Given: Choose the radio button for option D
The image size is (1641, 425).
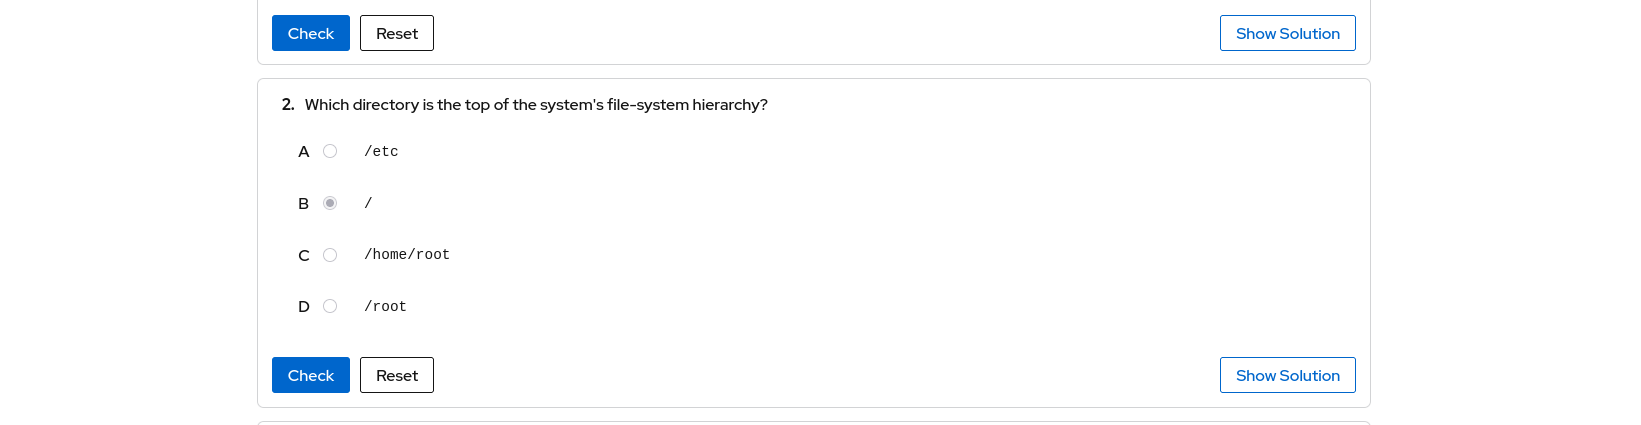Looking at the screenshot, I should point(330,306).
